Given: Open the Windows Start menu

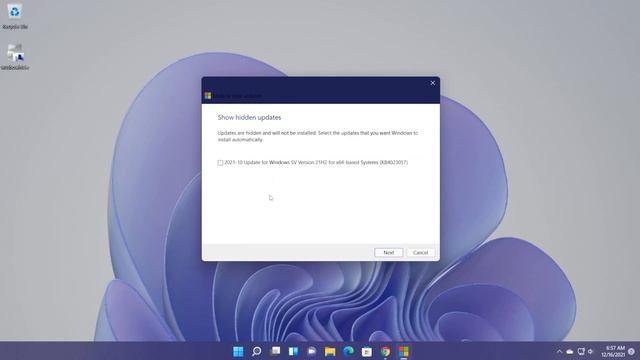Looking at the screenshot, I should (x=238, y=351).
